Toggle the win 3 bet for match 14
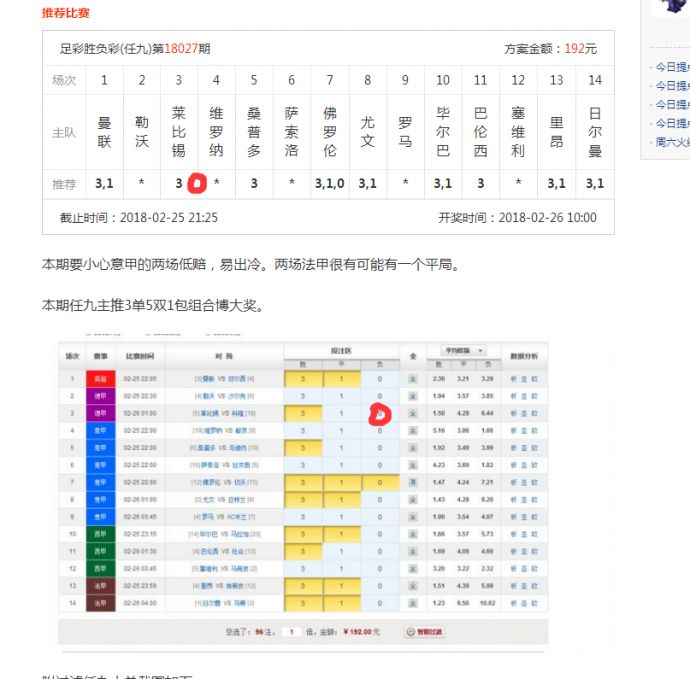 [x=303, y=603]
